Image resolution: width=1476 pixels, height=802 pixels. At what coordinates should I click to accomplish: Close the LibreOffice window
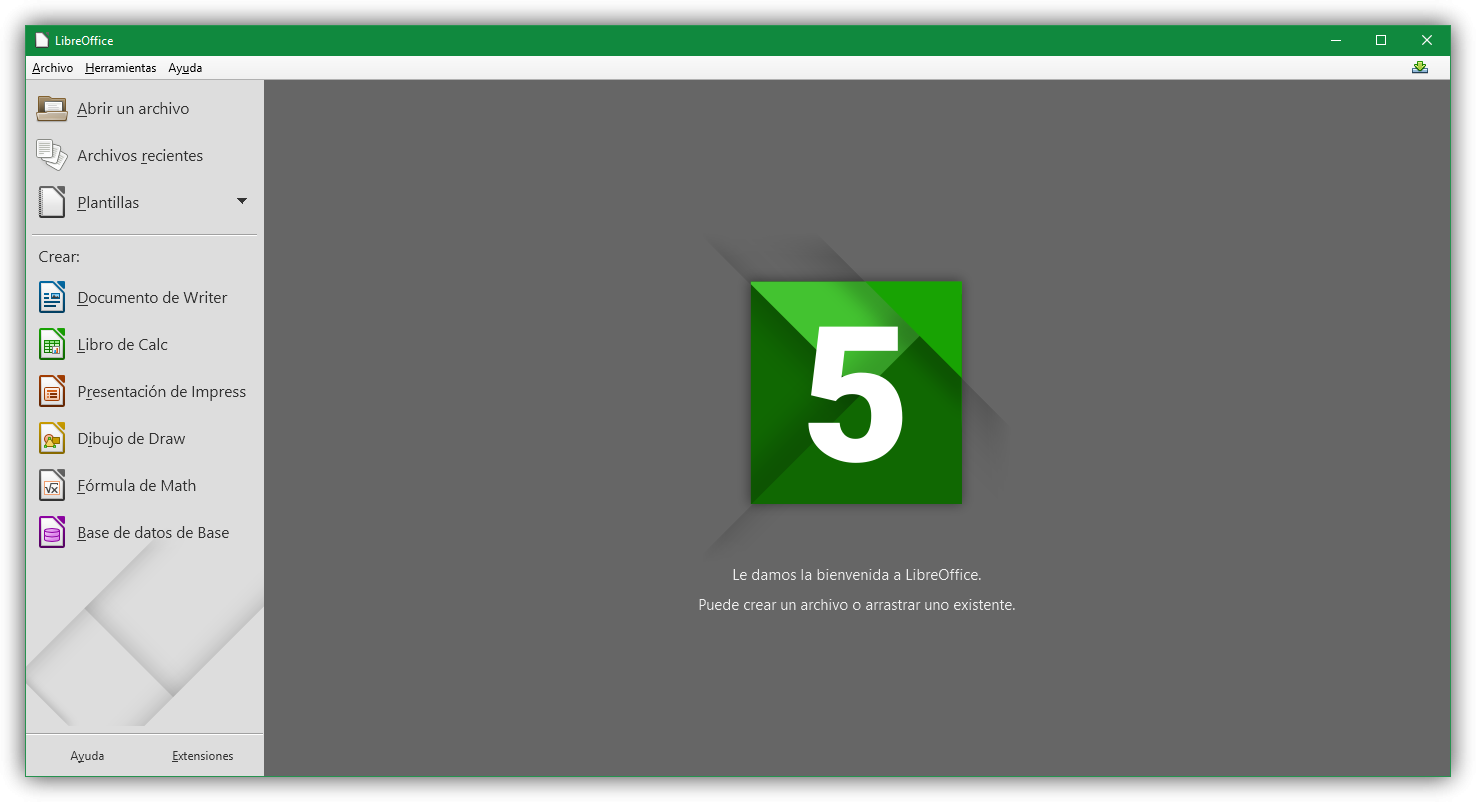tap(1427, 40)
